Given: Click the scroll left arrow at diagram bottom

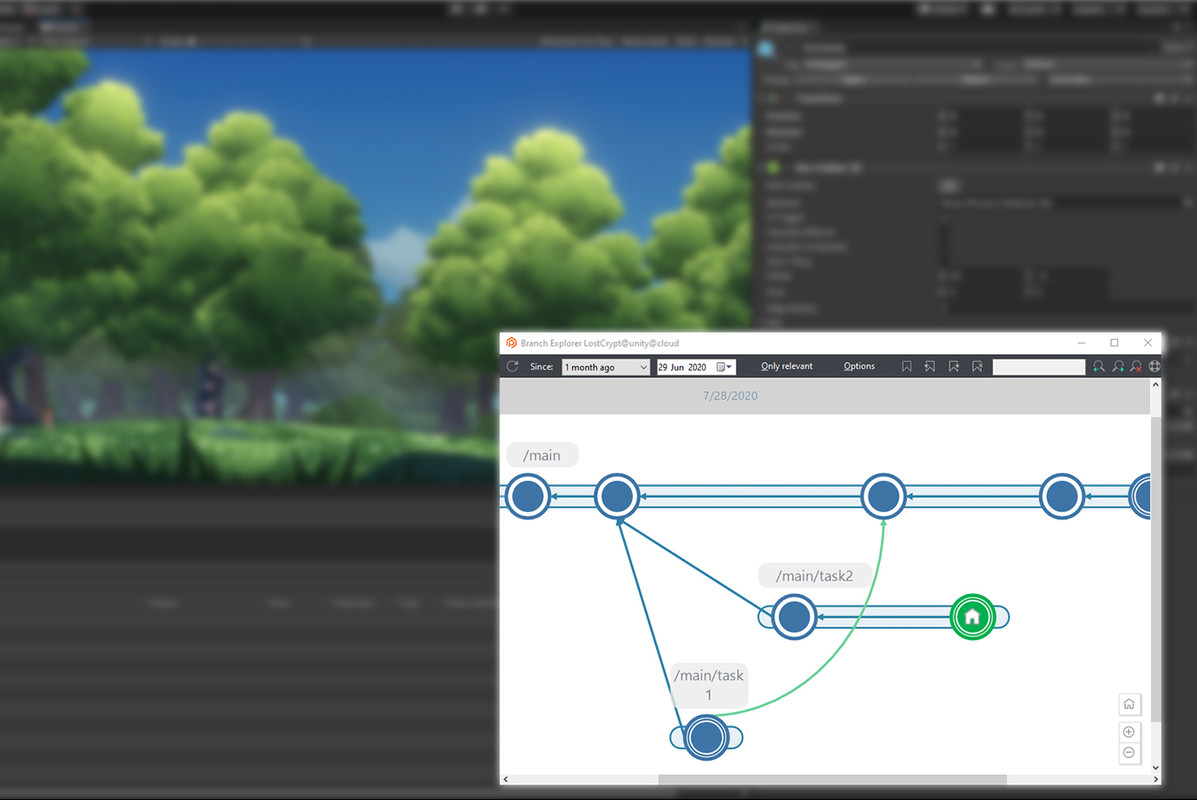Looking at the screenshot, I should tap(505, 779).
